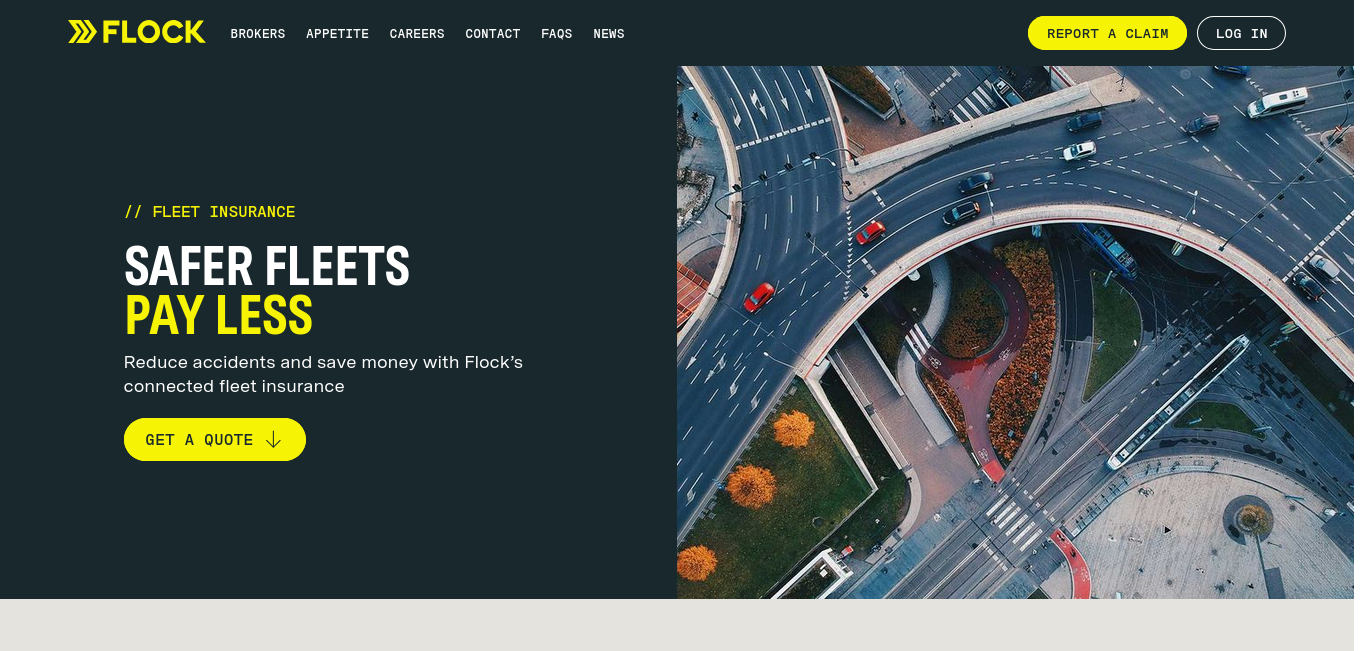This screenshot has height=651, width=1366.
Task: Go to the Appetite section
Action: (337, 34)
